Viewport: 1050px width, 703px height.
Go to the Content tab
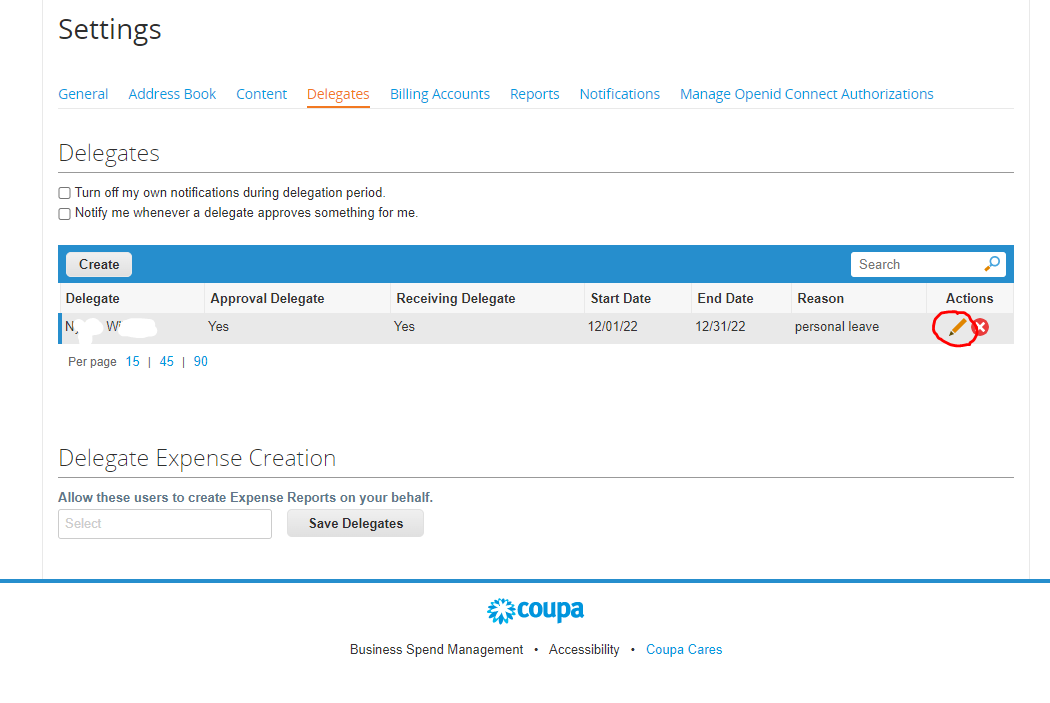pos(262,94)
